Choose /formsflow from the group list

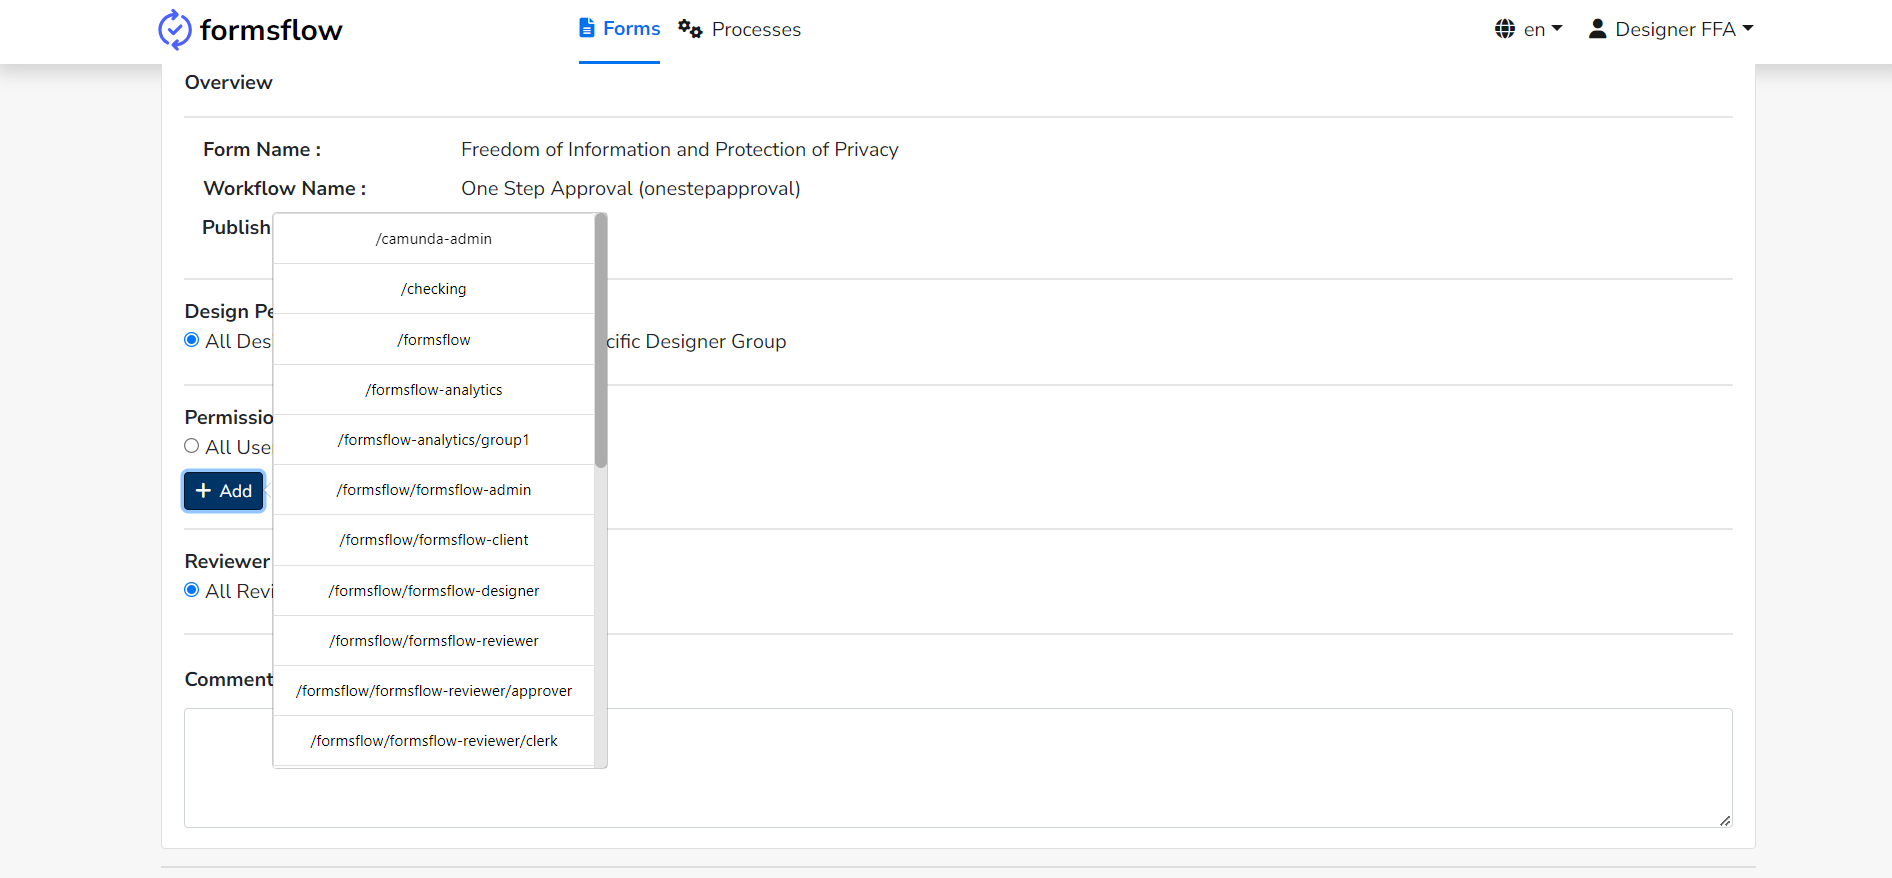tap(434, 340)
